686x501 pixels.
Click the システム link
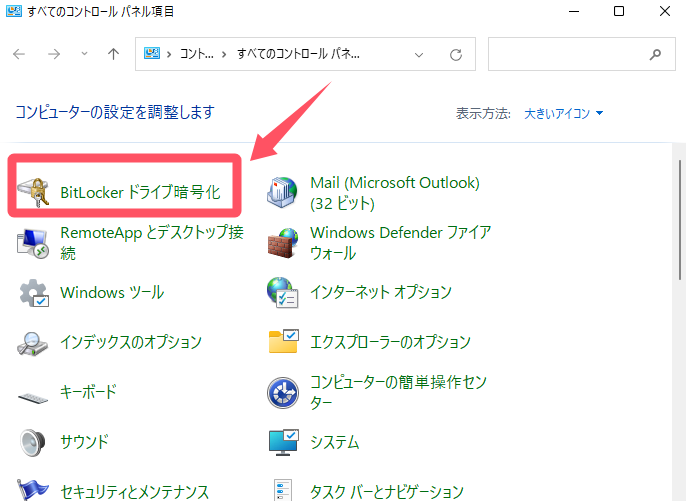coord(334,442)
